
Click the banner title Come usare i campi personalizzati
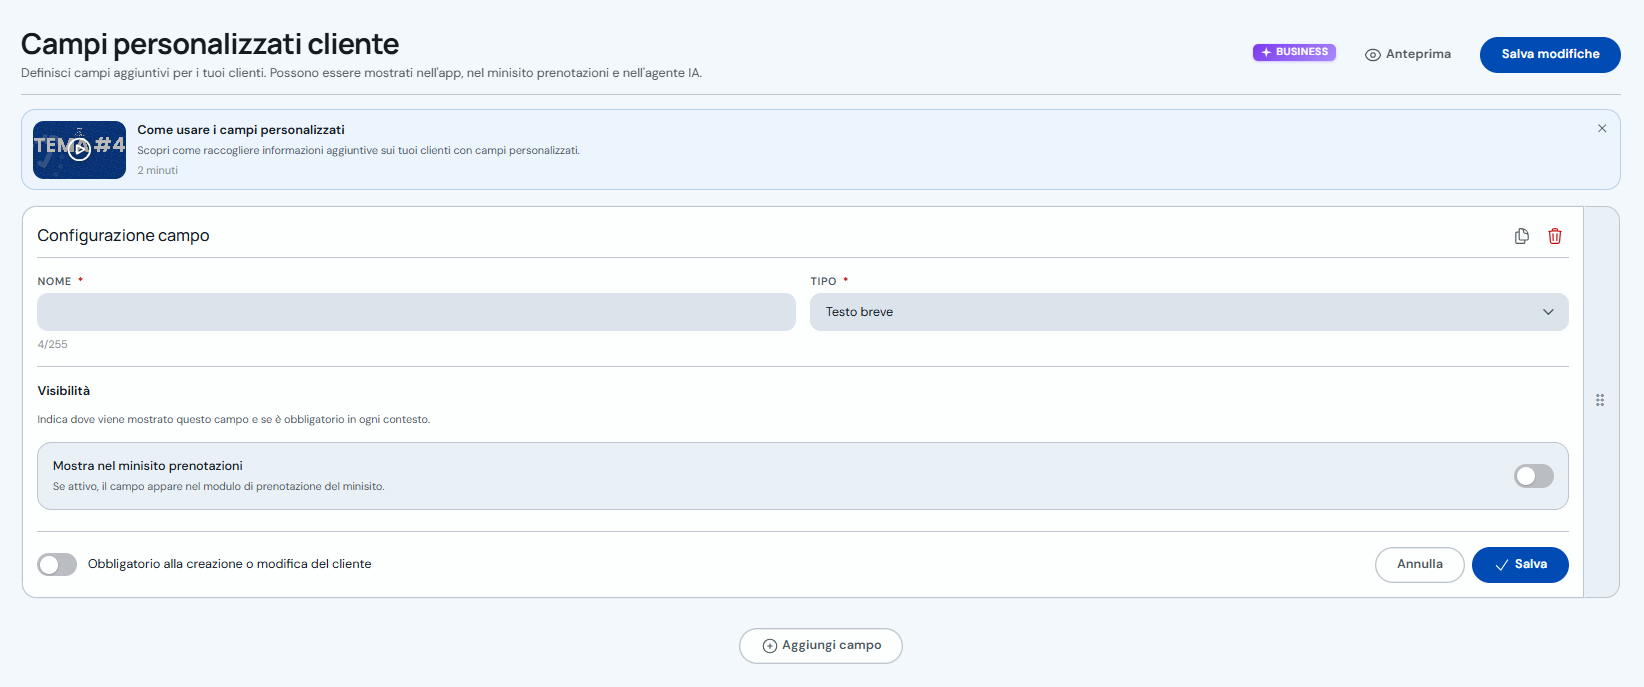(x=241, y=130)
